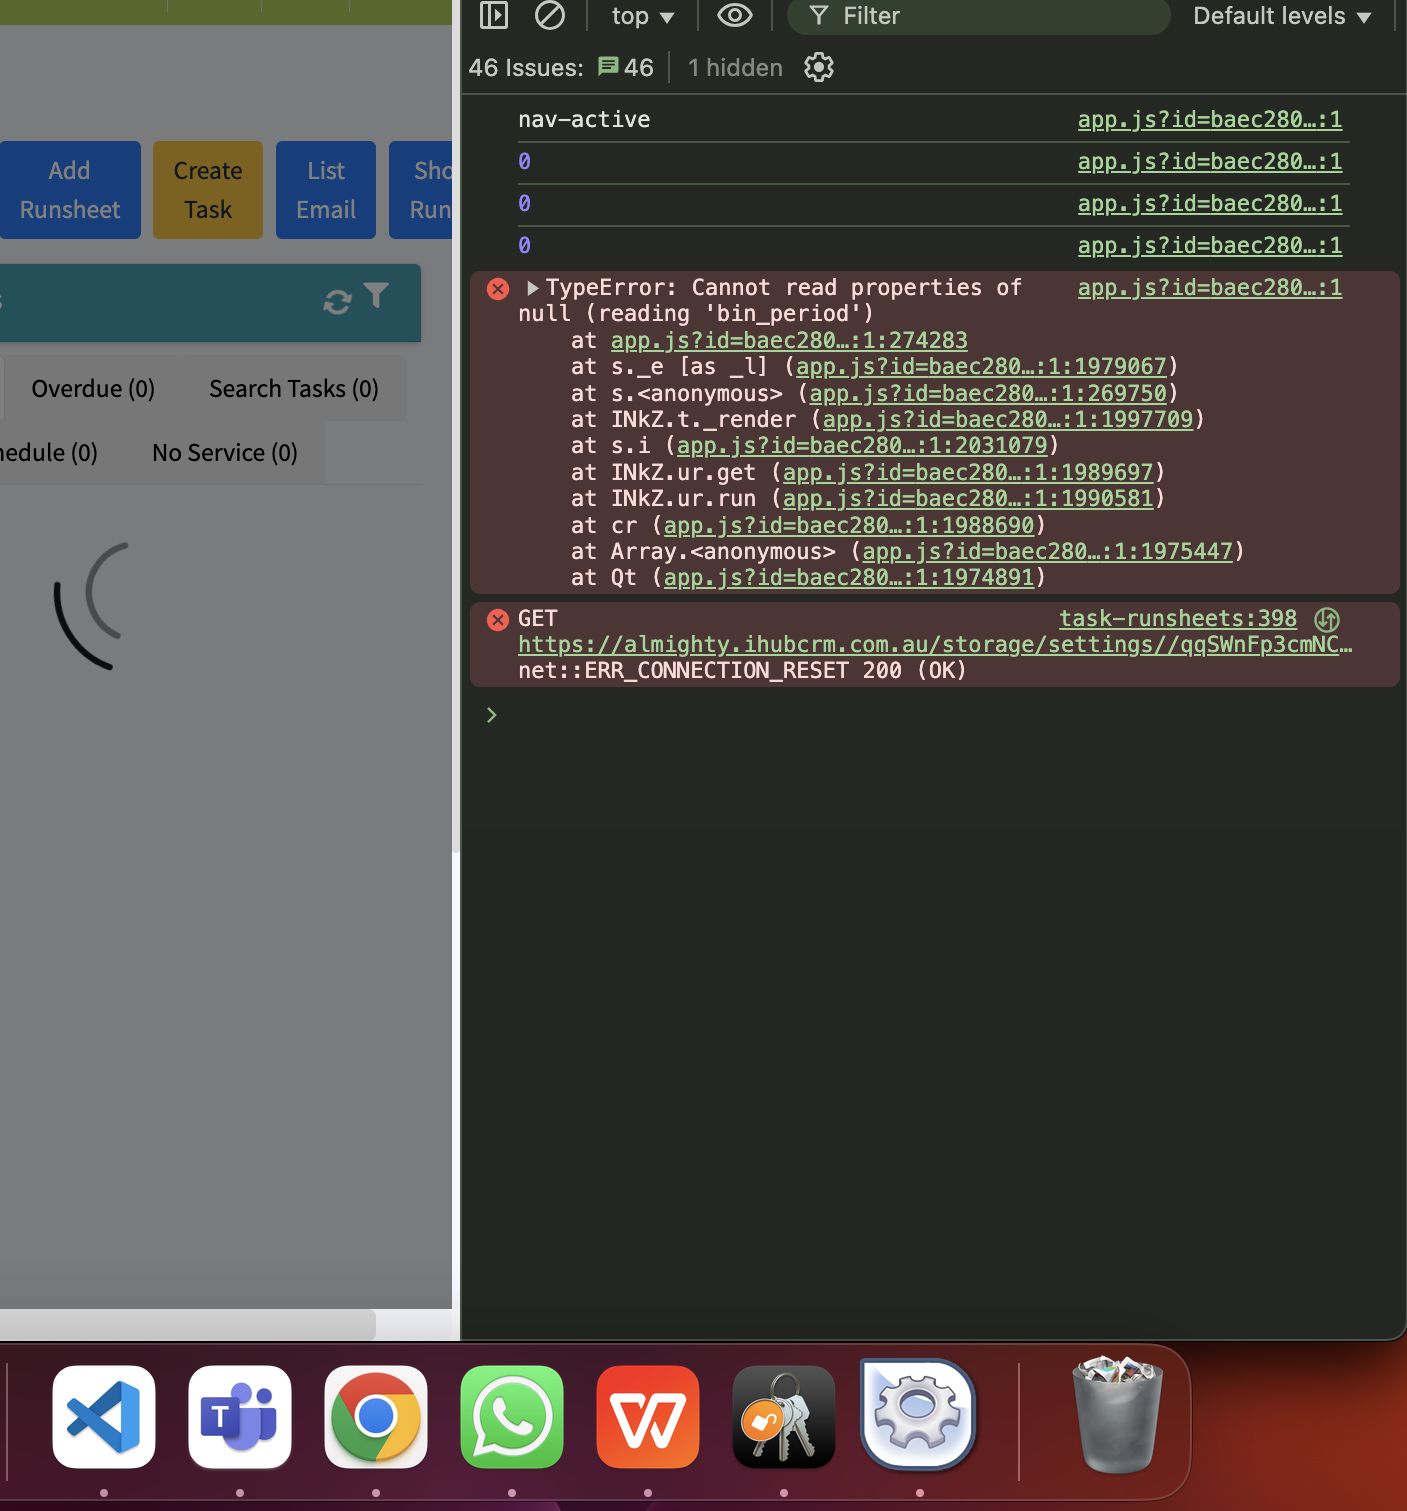Open the top JavaScript context dropdown

[x=643, y=16]
